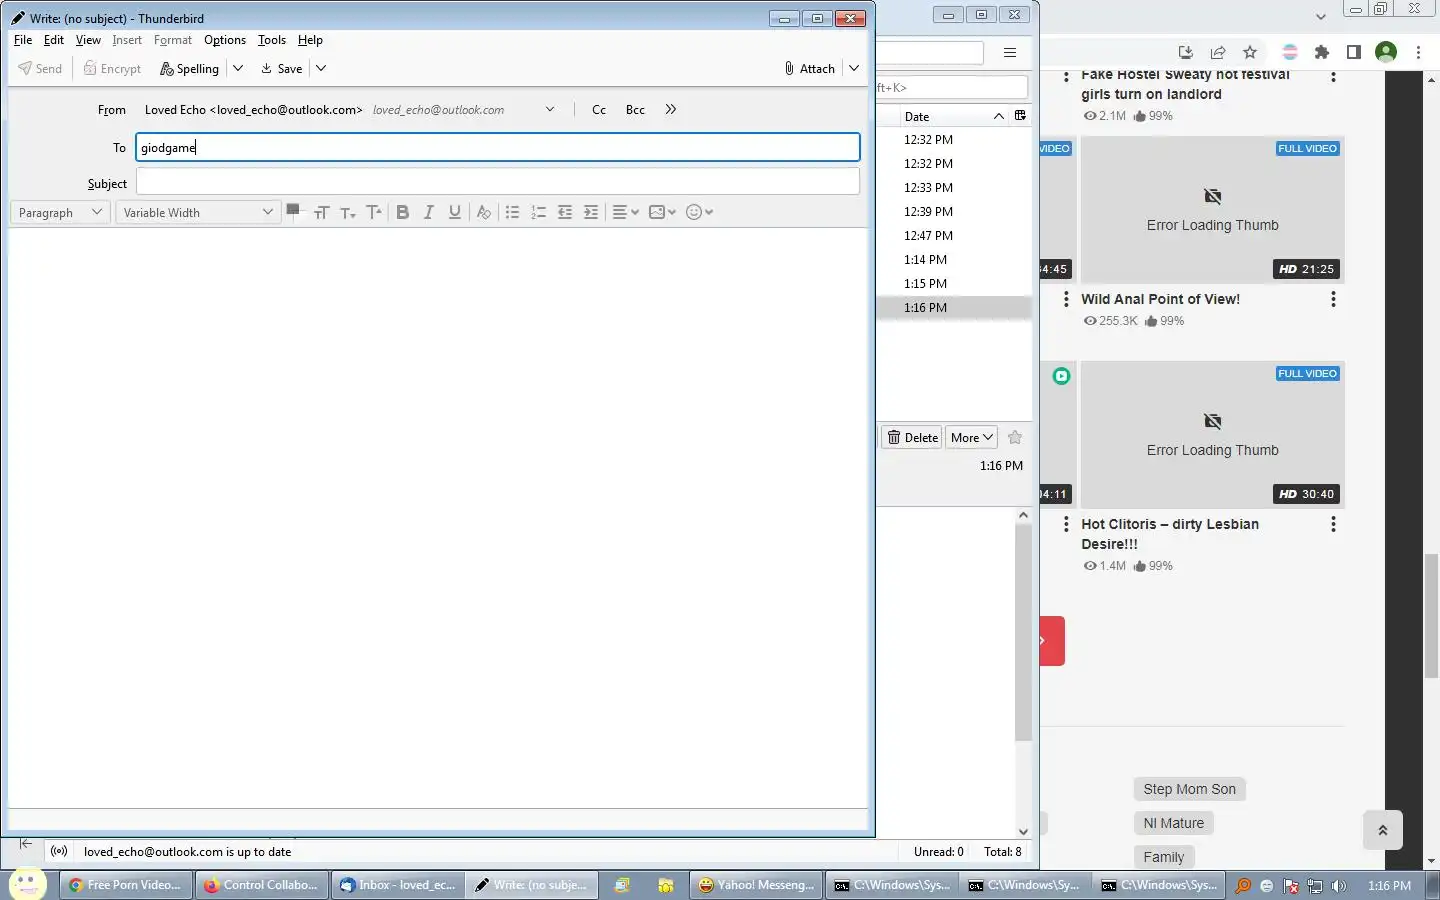Share this page in Chrome
Viewport: 1440px width, 900px height.
(1218, 52)
